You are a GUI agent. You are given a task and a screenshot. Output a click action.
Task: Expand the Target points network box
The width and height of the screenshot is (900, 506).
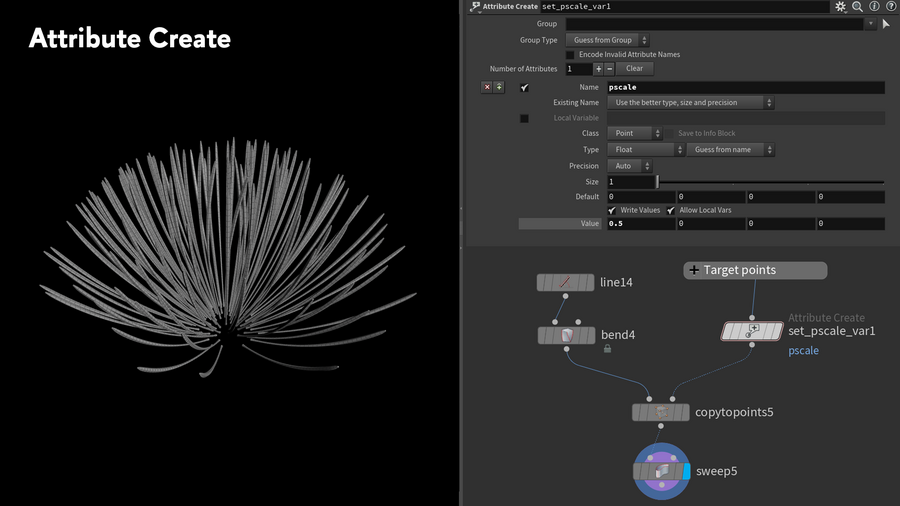click(x=694, y=270)
